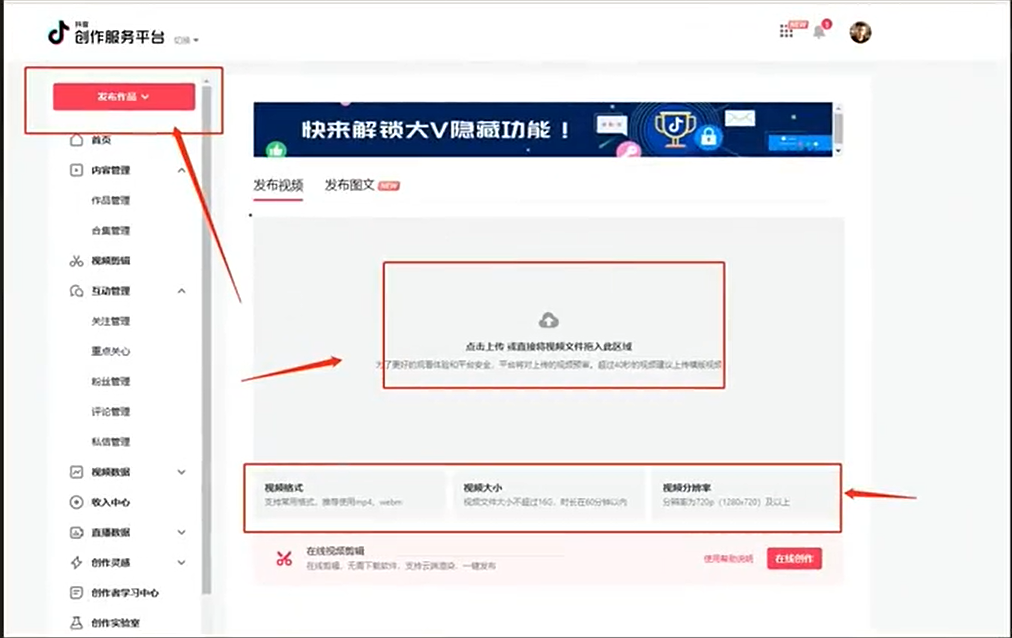Go to 首页 in the sidebar
1012x638 pixels.
(101, 140)
